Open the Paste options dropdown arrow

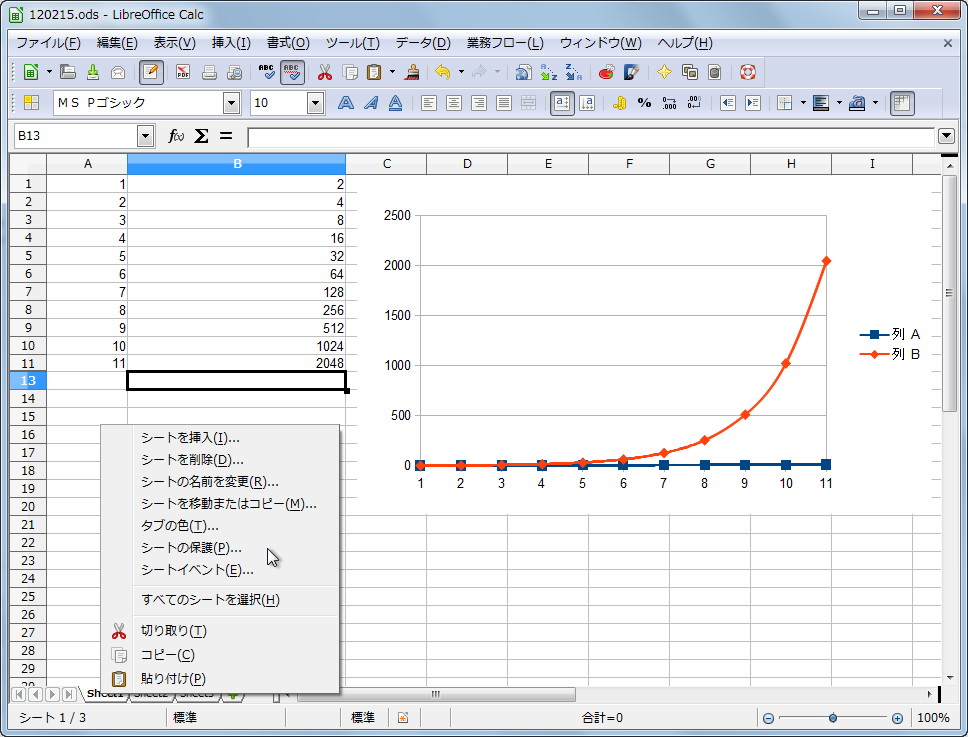pos(393,72)
